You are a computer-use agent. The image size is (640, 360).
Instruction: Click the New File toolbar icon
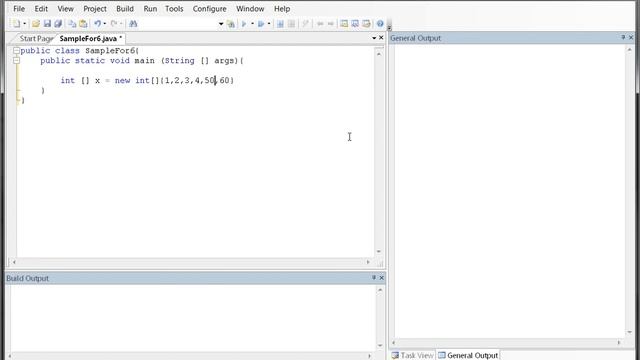click(16, 24)
